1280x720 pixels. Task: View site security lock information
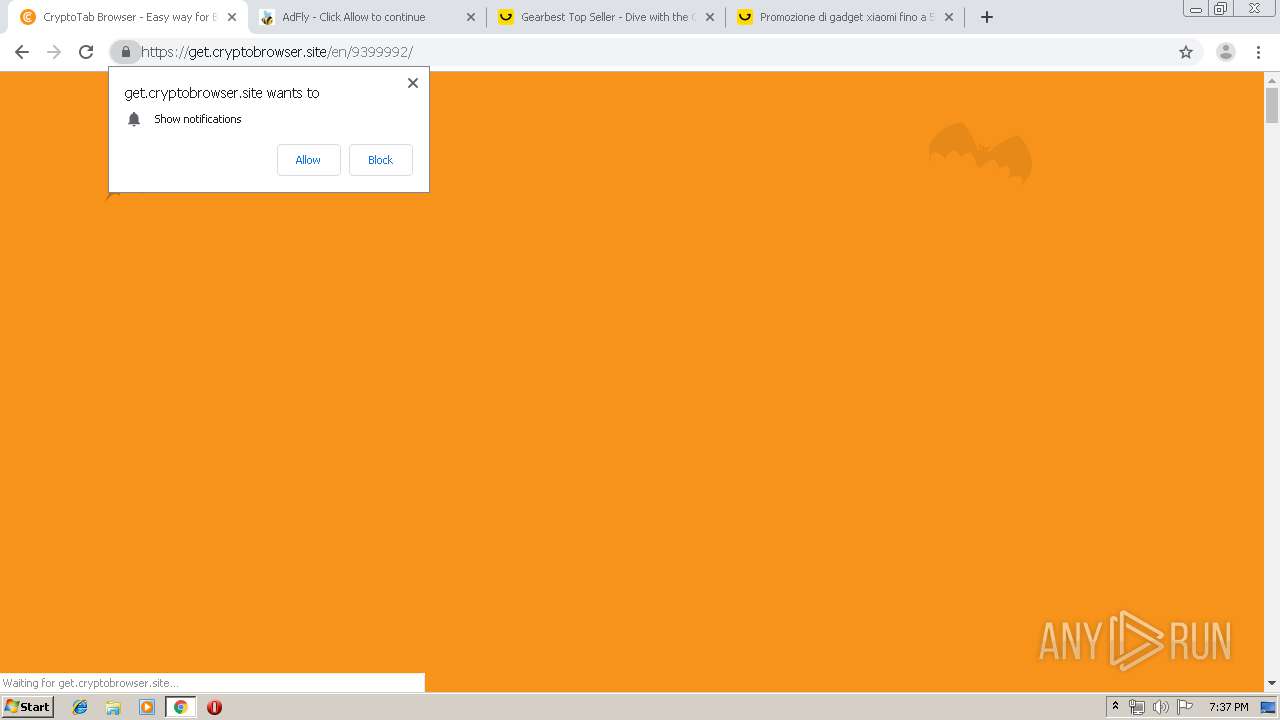[125, 52]
